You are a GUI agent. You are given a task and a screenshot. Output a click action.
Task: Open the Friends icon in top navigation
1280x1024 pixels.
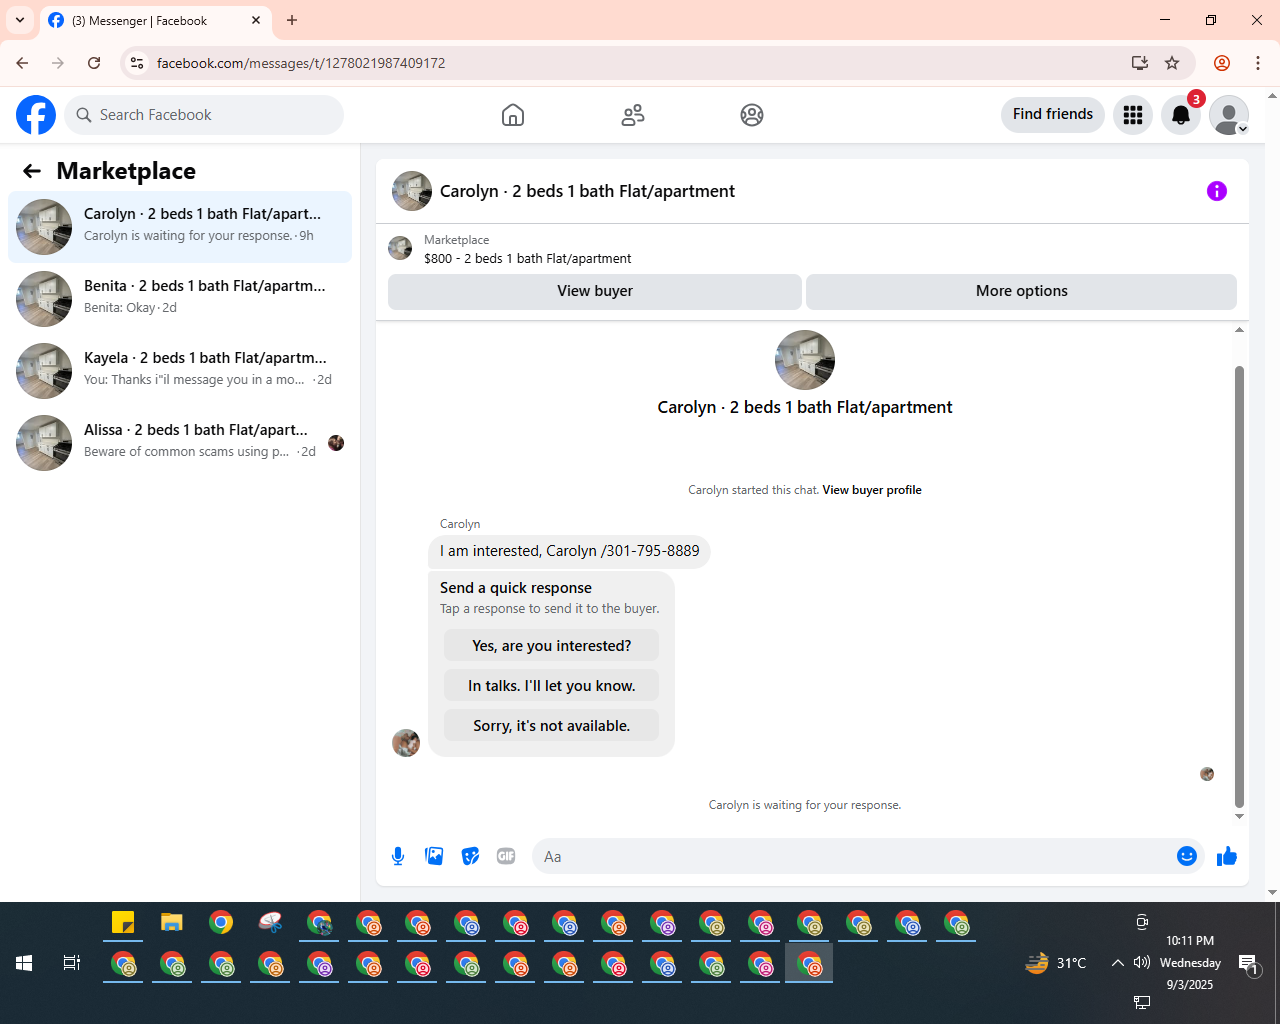(x=633, y=115)
